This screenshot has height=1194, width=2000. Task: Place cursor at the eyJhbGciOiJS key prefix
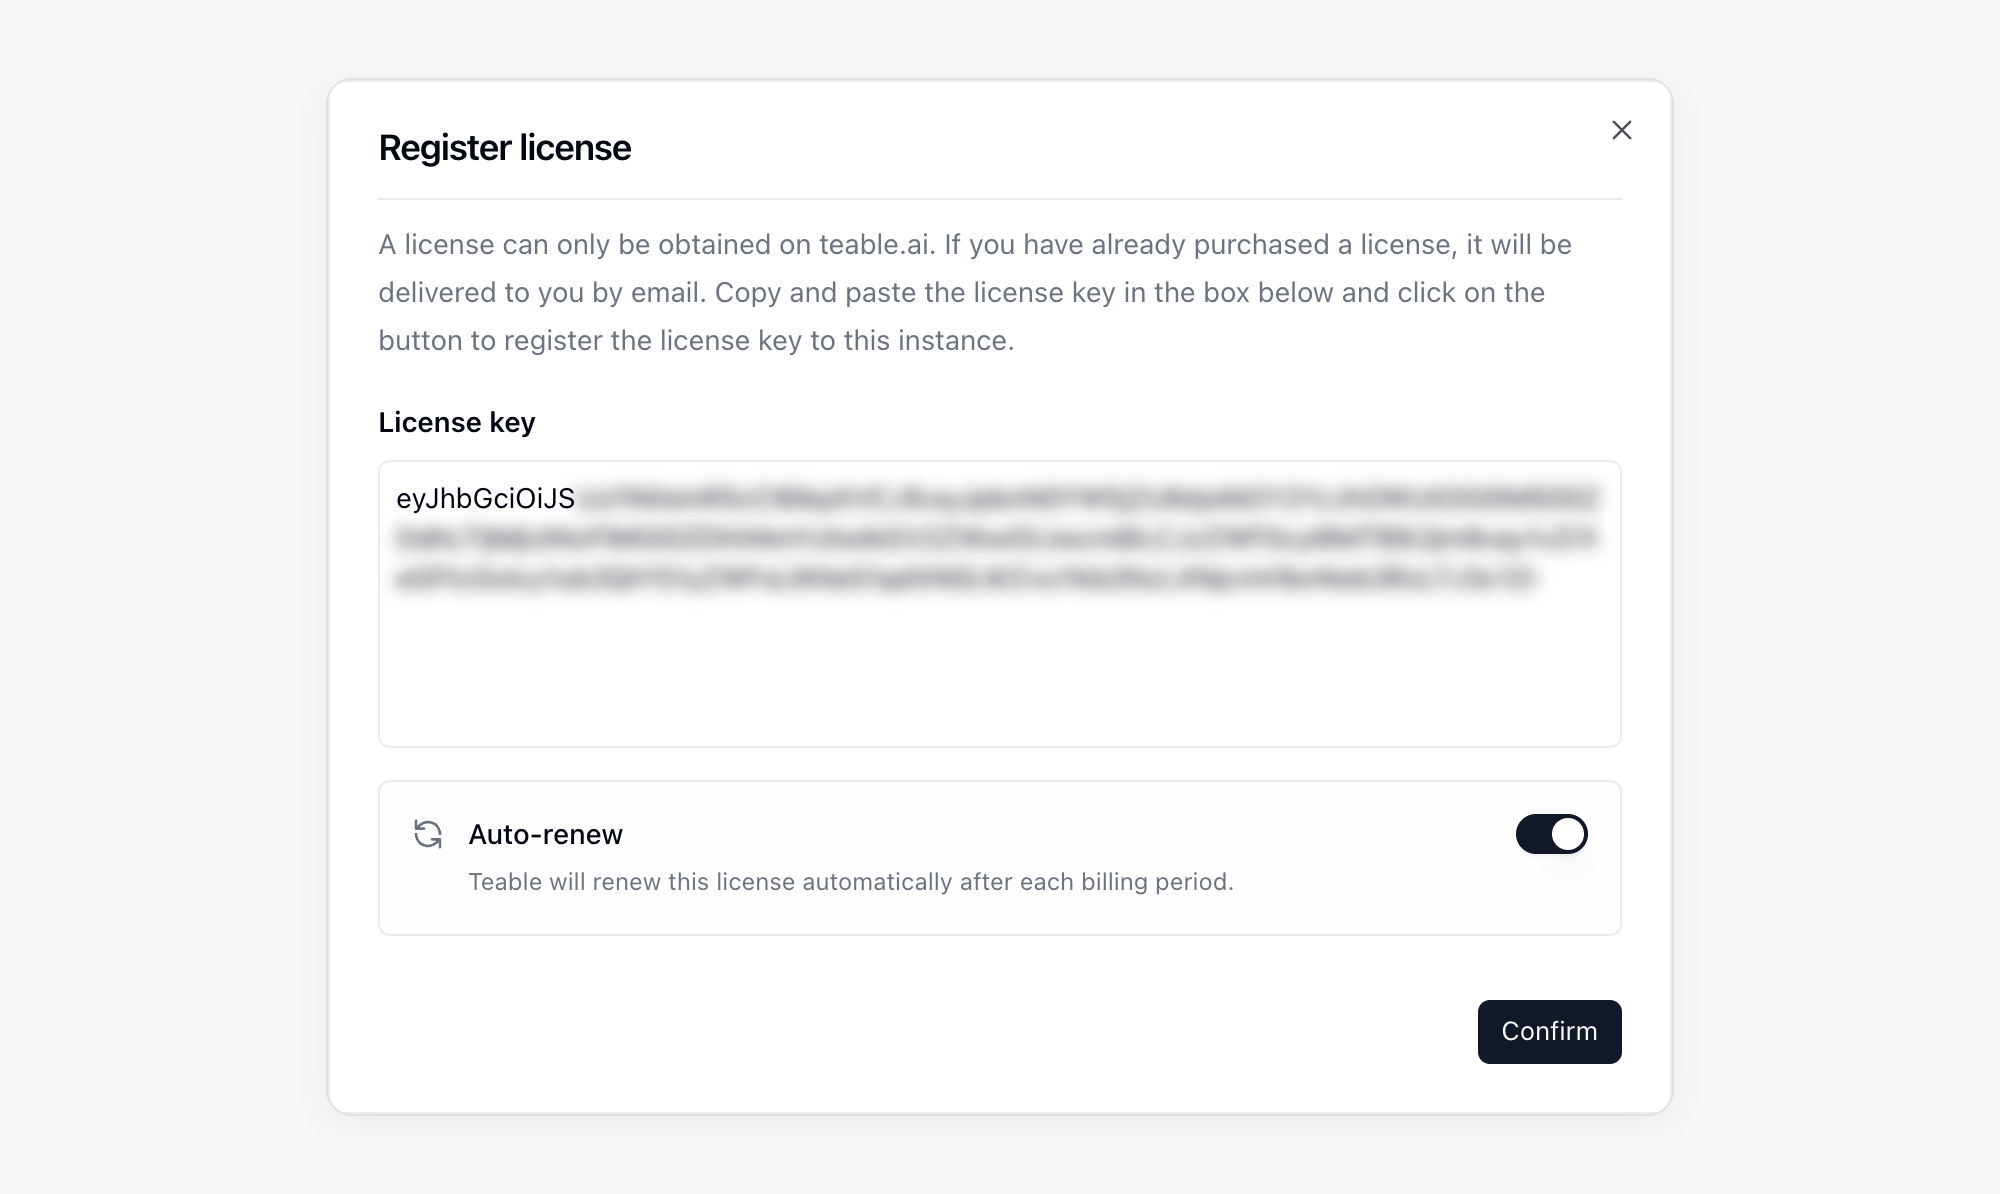(x=486, y=498)
